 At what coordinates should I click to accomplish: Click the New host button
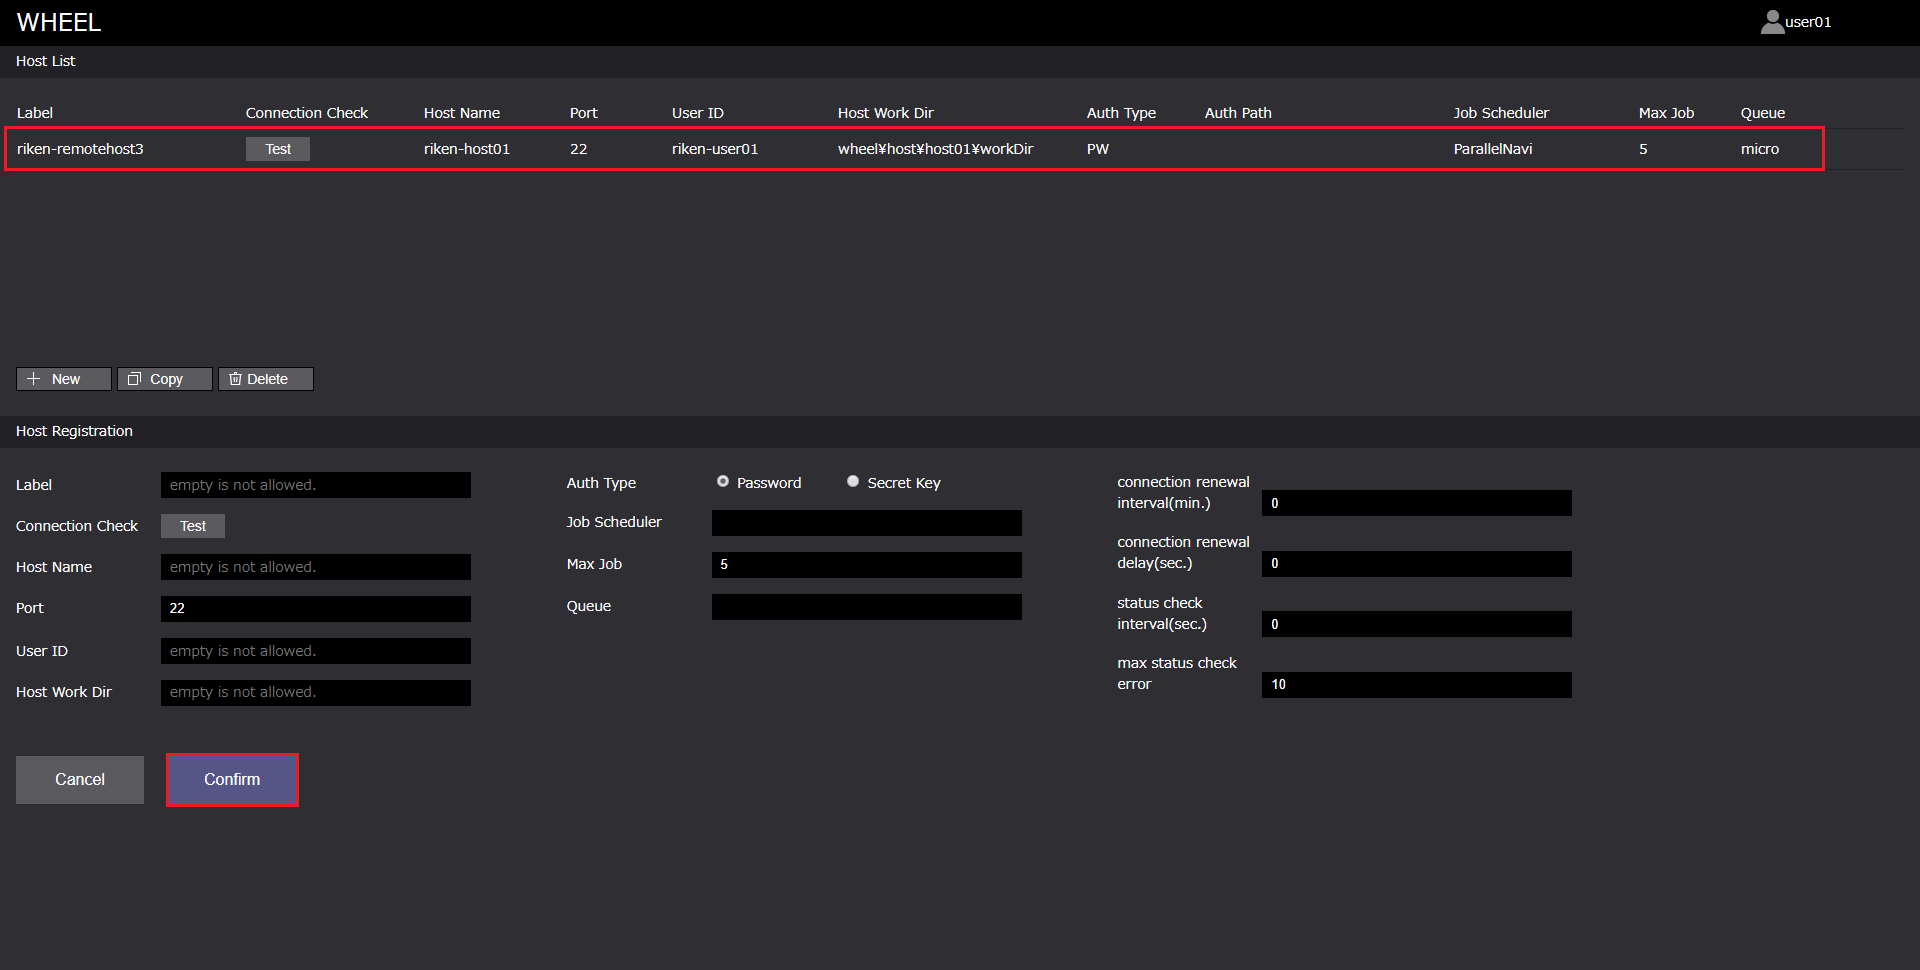pyautogui.click(x=64, y=379)
